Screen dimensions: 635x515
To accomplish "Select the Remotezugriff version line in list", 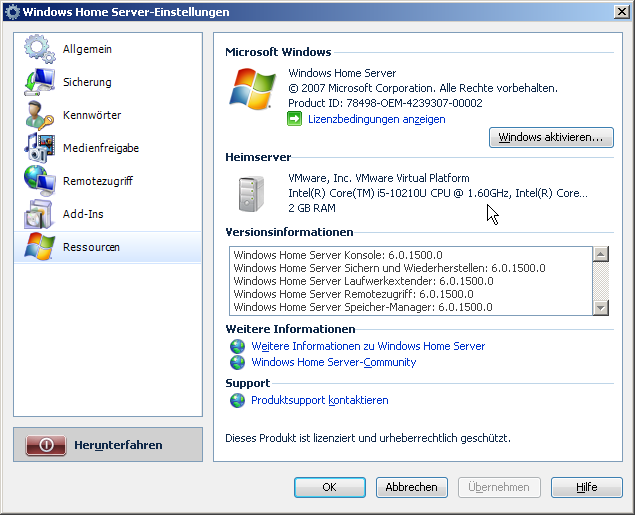I will [353, 294].
